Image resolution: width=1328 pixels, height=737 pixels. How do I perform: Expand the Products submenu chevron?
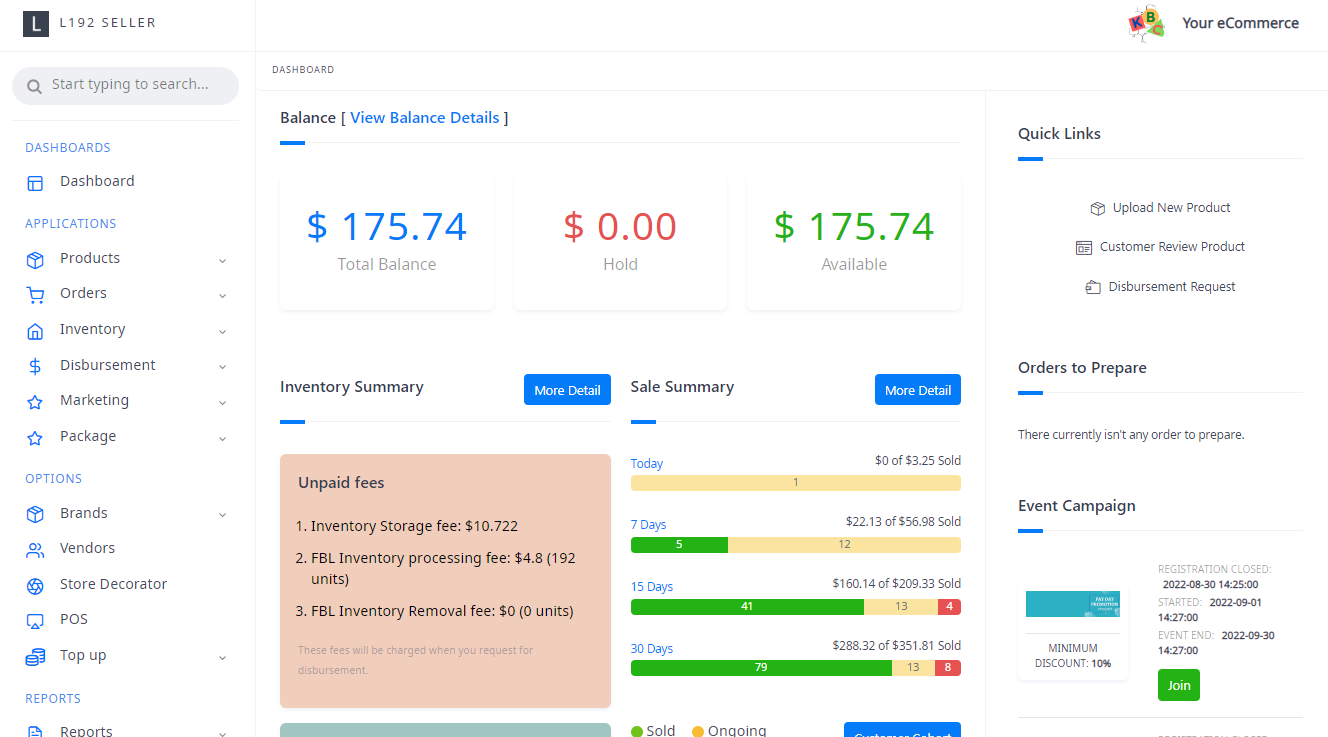click(x=222, y=260)
